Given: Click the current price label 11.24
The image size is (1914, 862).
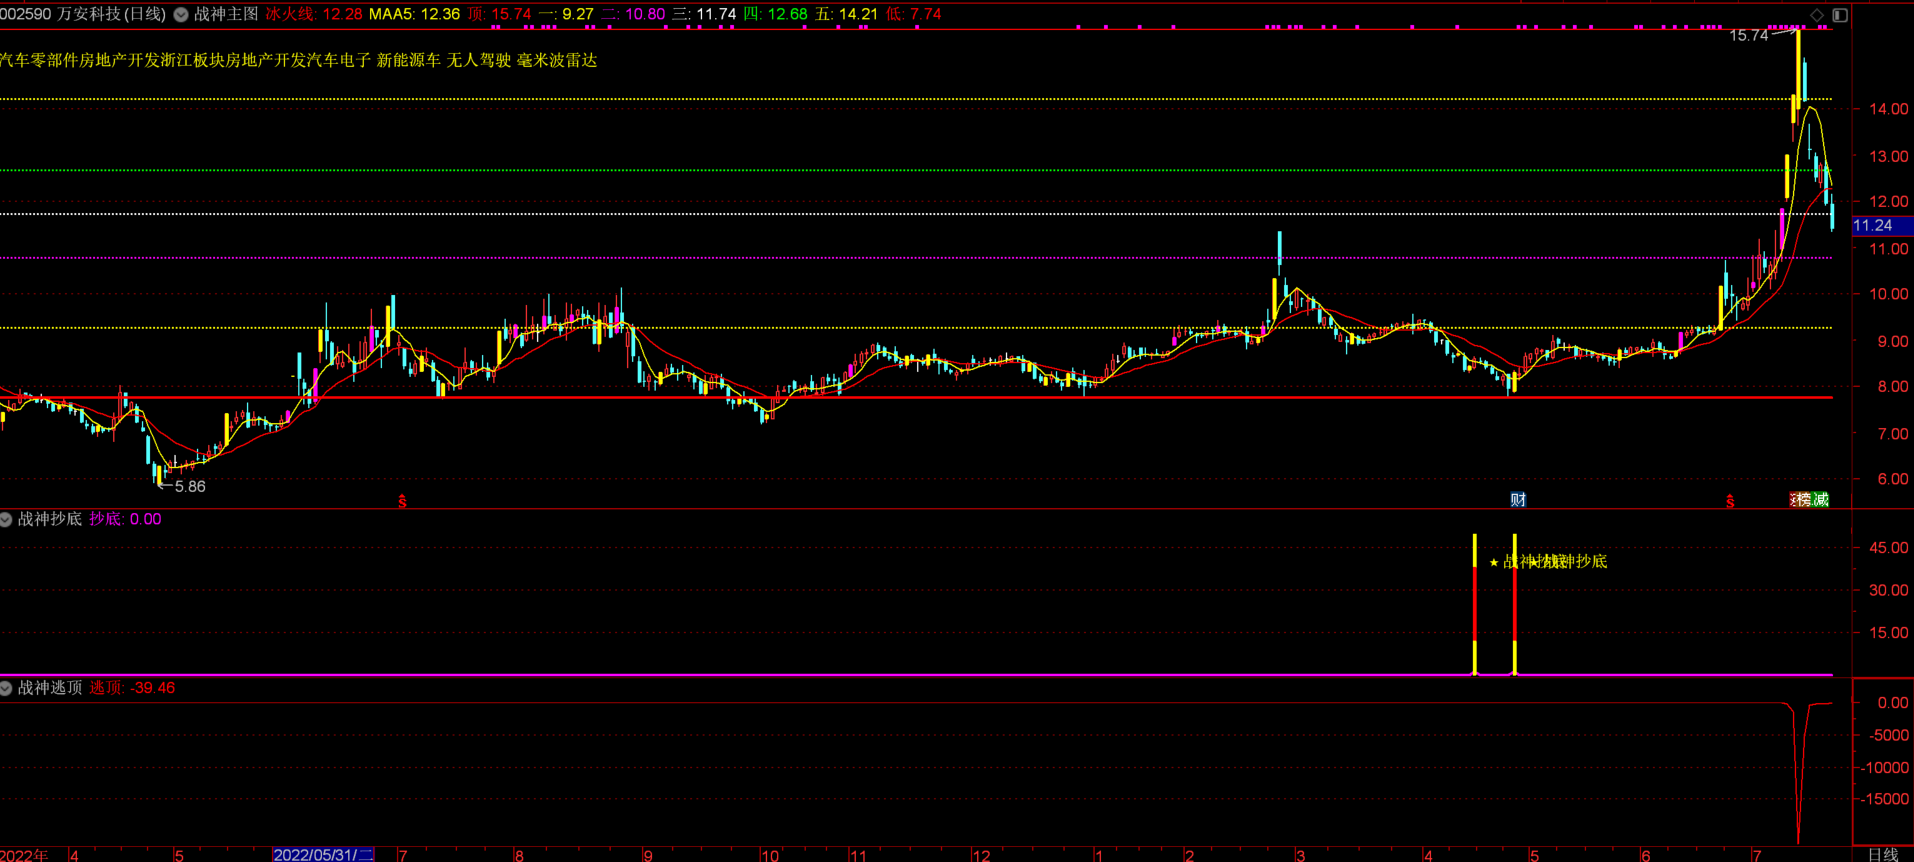Looking at the screenshot, I should [x=1873, y=226].
